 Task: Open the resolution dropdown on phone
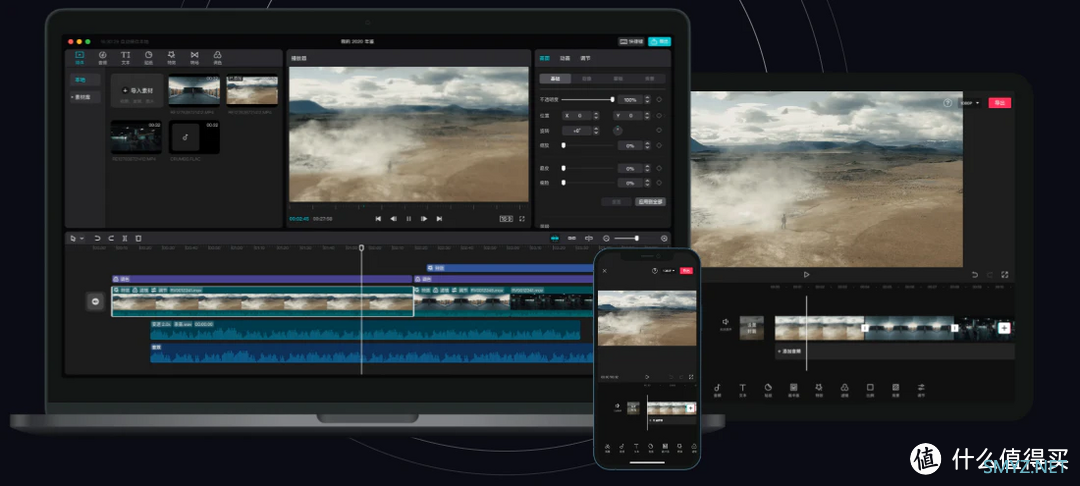(x=667, y=271)
